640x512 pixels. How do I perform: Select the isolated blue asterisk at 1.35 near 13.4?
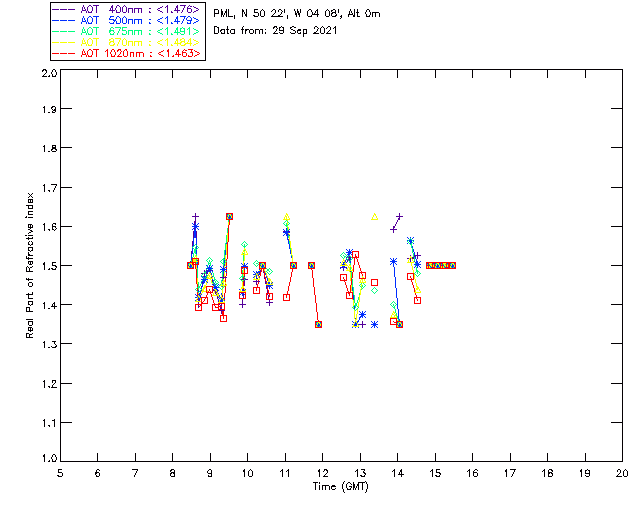click(x=374, y=325)
